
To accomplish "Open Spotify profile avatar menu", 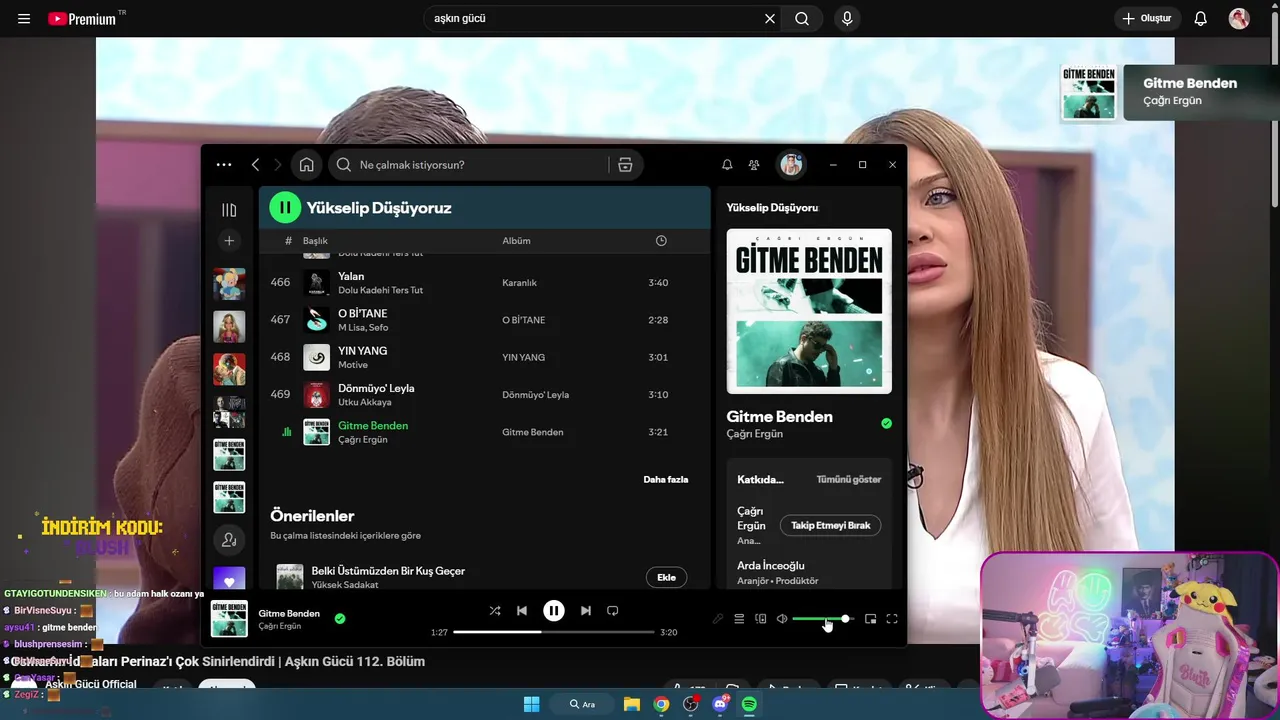I will point(791,165).
